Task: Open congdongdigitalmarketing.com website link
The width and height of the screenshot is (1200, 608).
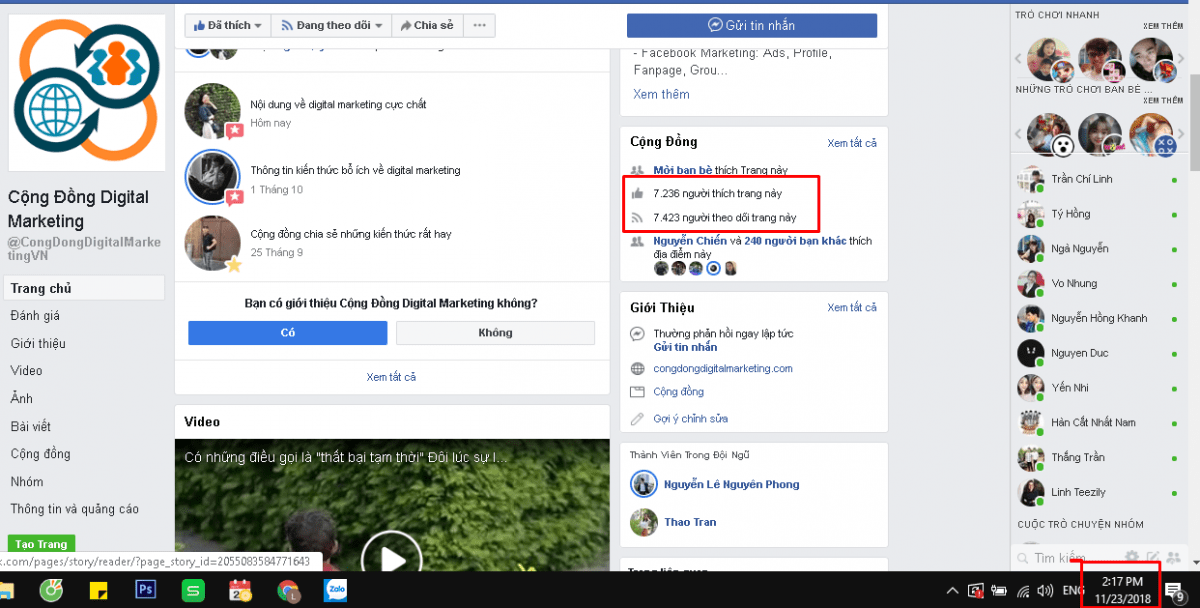Action: (723, 368)
